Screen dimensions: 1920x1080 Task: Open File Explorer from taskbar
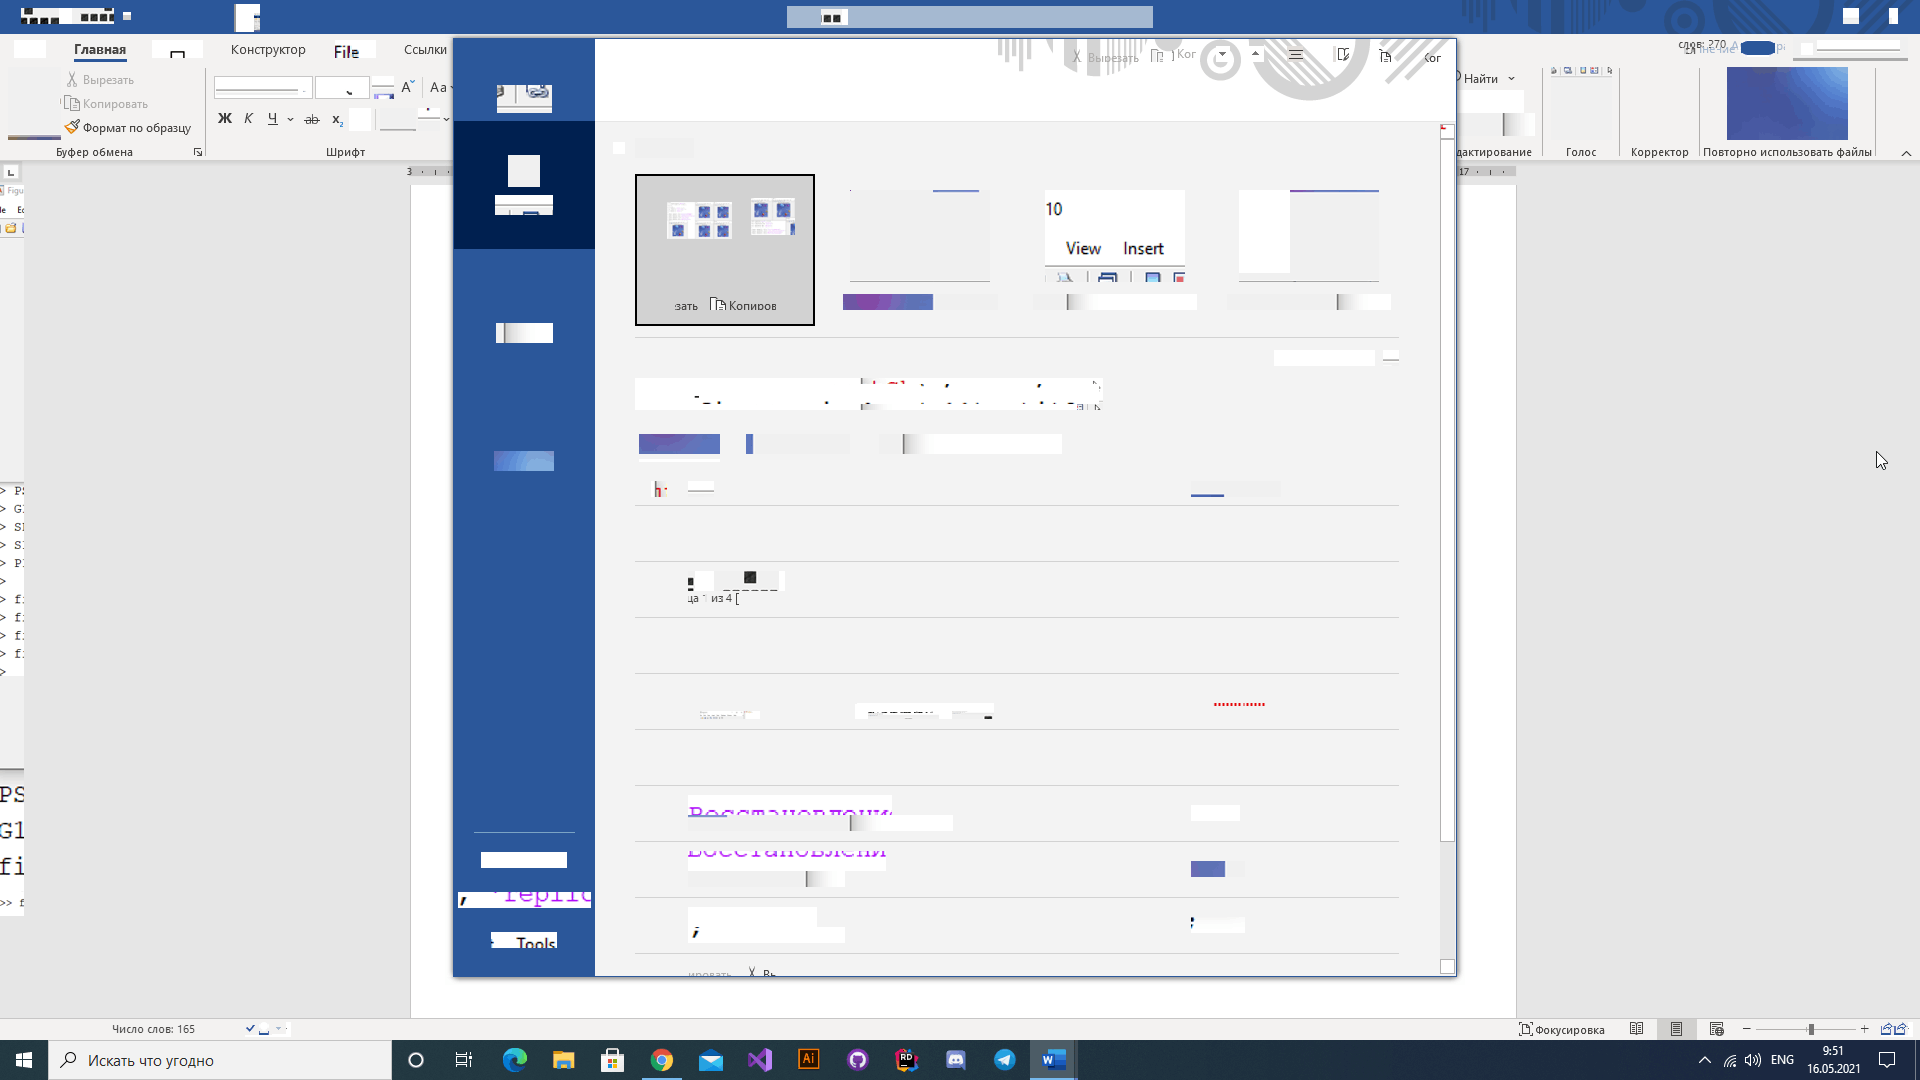[x=564, y=1060]
